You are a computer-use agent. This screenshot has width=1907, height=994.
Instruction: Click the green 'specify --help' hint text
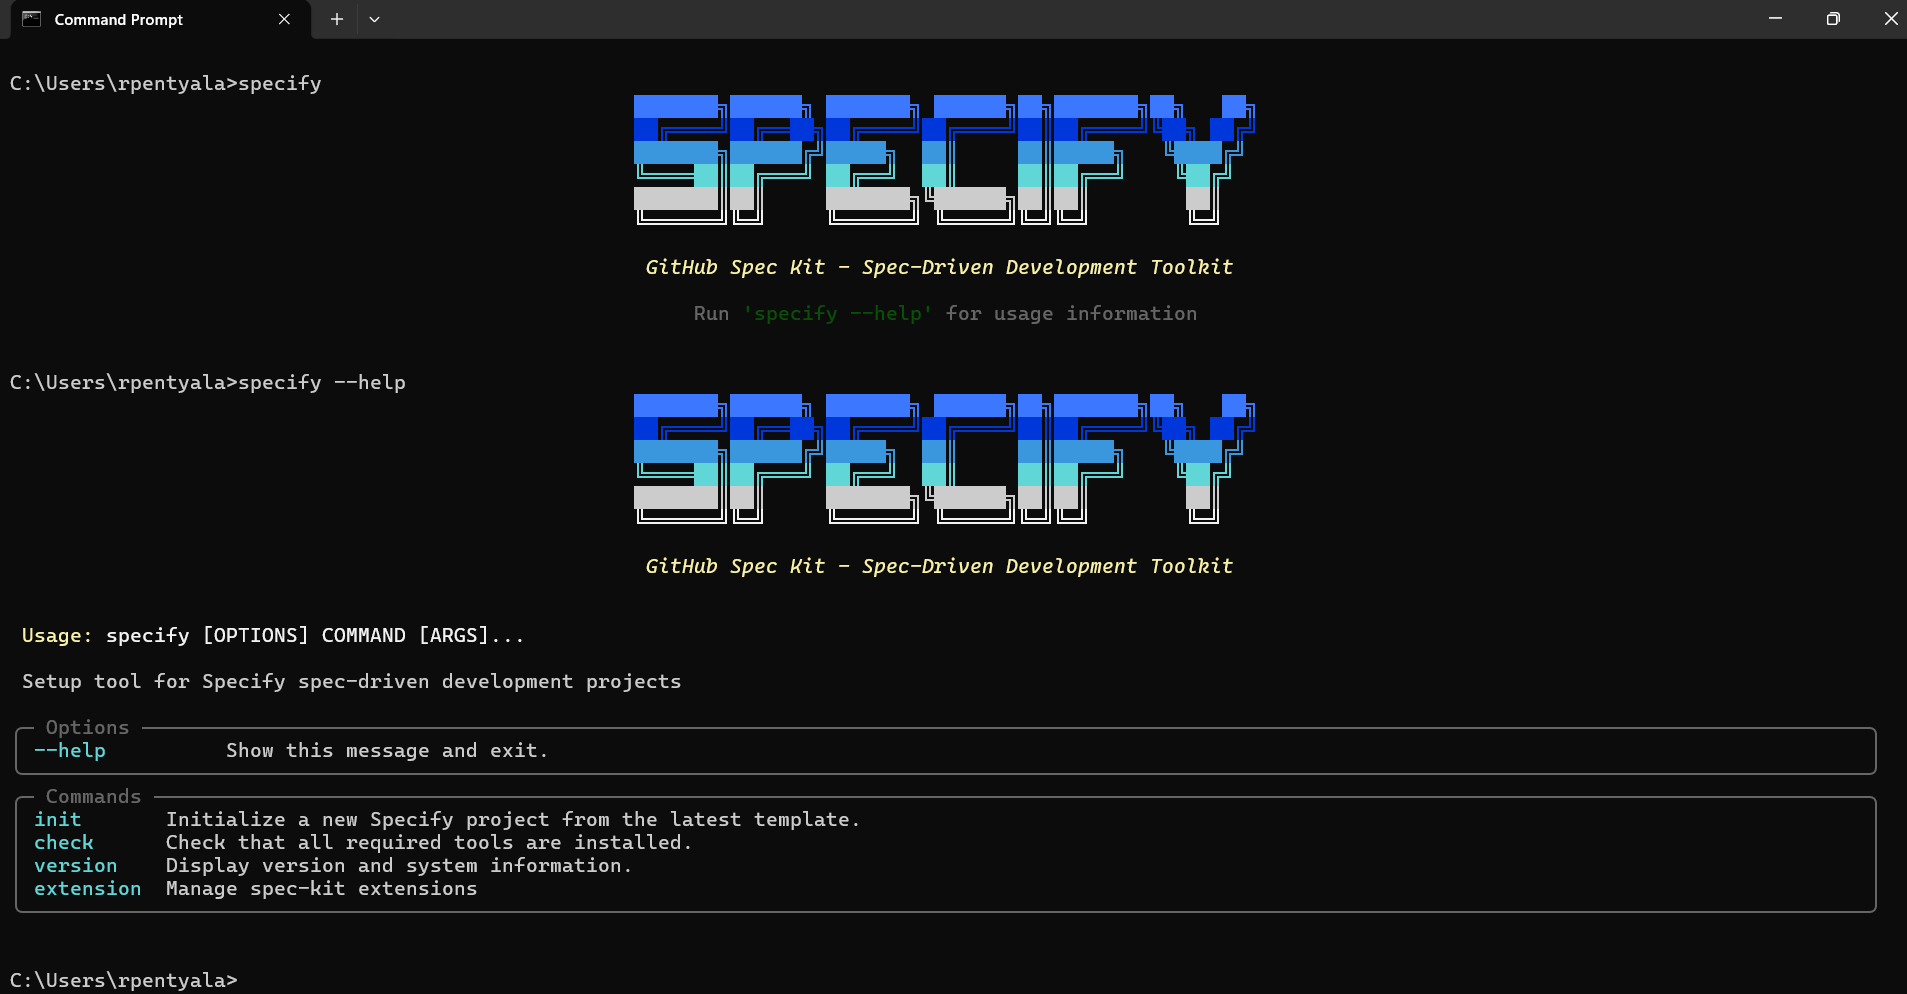pyautogui.click(x=838, y=313)
